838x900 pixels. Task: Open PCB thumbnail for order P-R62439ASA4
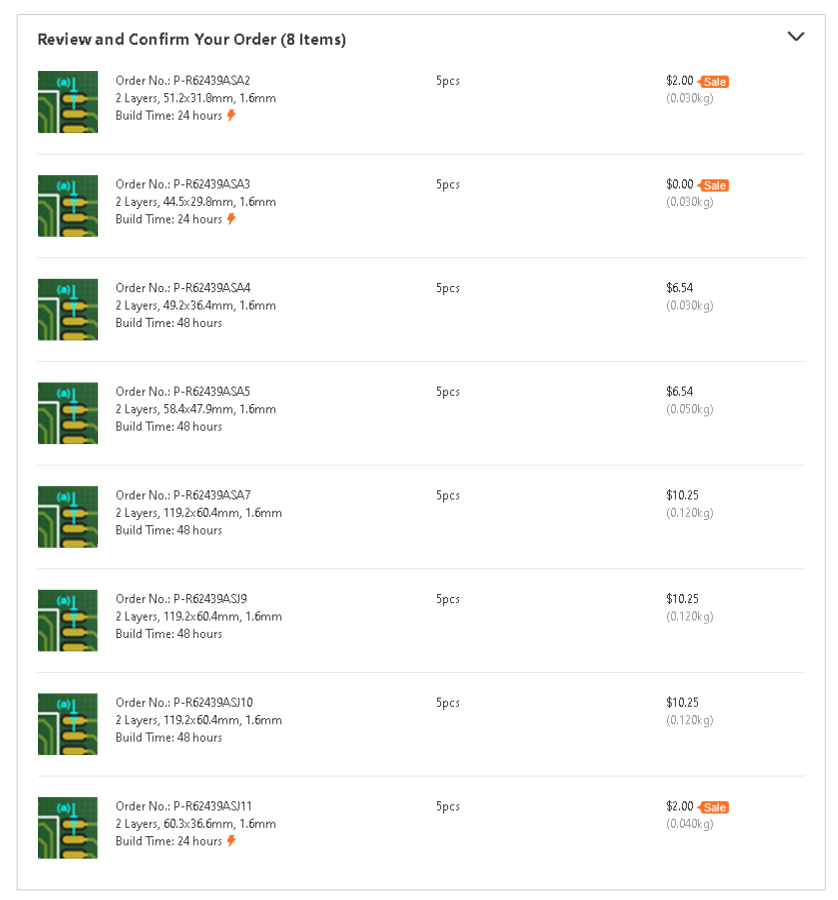(68, 309)
